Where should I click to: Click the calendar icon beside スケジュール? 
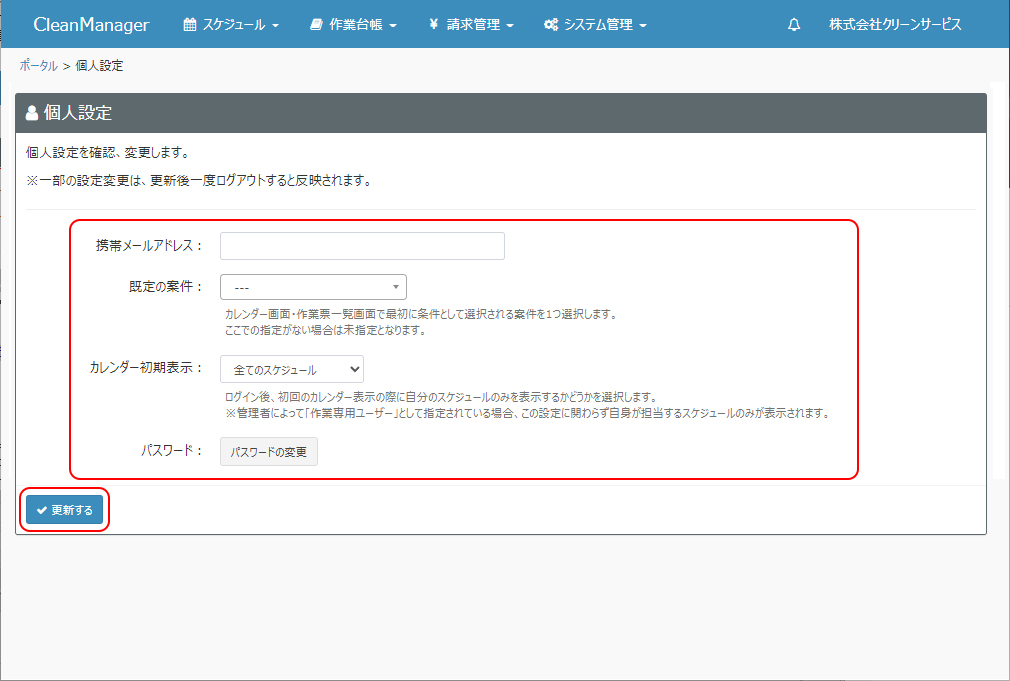190,25
